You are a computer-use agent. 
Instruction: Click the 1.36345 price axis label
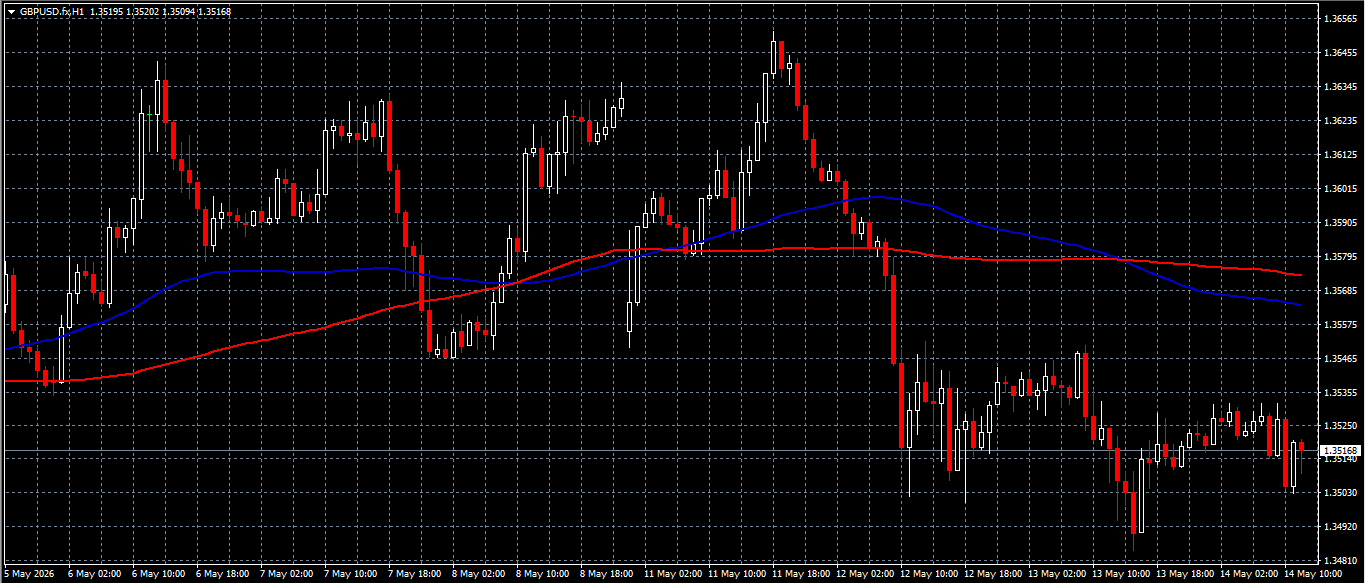tap(1340, 87)
